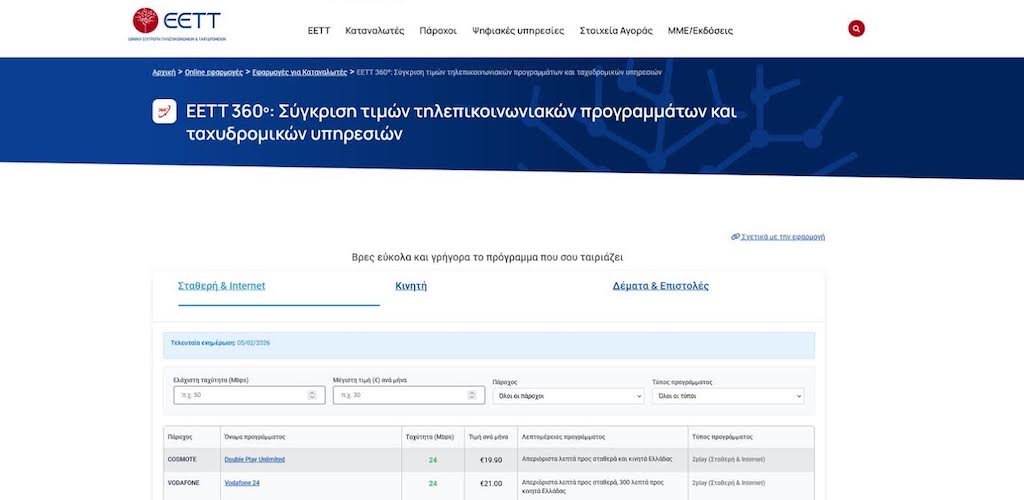Switch to the Δέματα & Επιστολές tab
This screenshot has height=500, width=1024.
pos(660,286)
